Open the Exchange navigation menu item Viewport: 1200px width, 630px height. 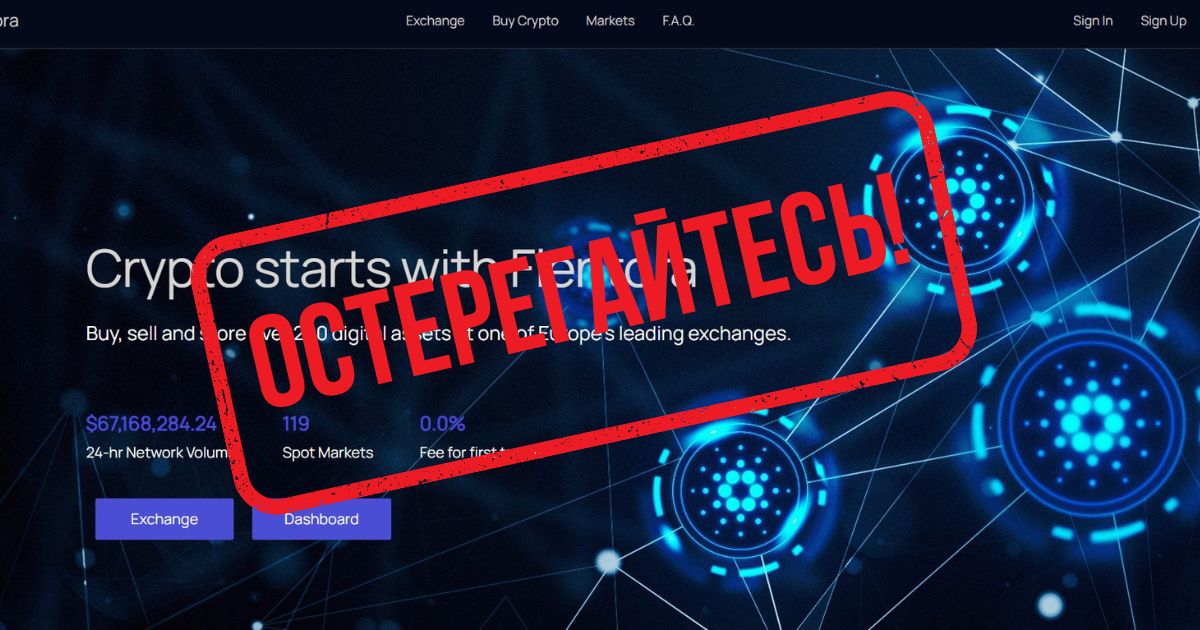435,21
